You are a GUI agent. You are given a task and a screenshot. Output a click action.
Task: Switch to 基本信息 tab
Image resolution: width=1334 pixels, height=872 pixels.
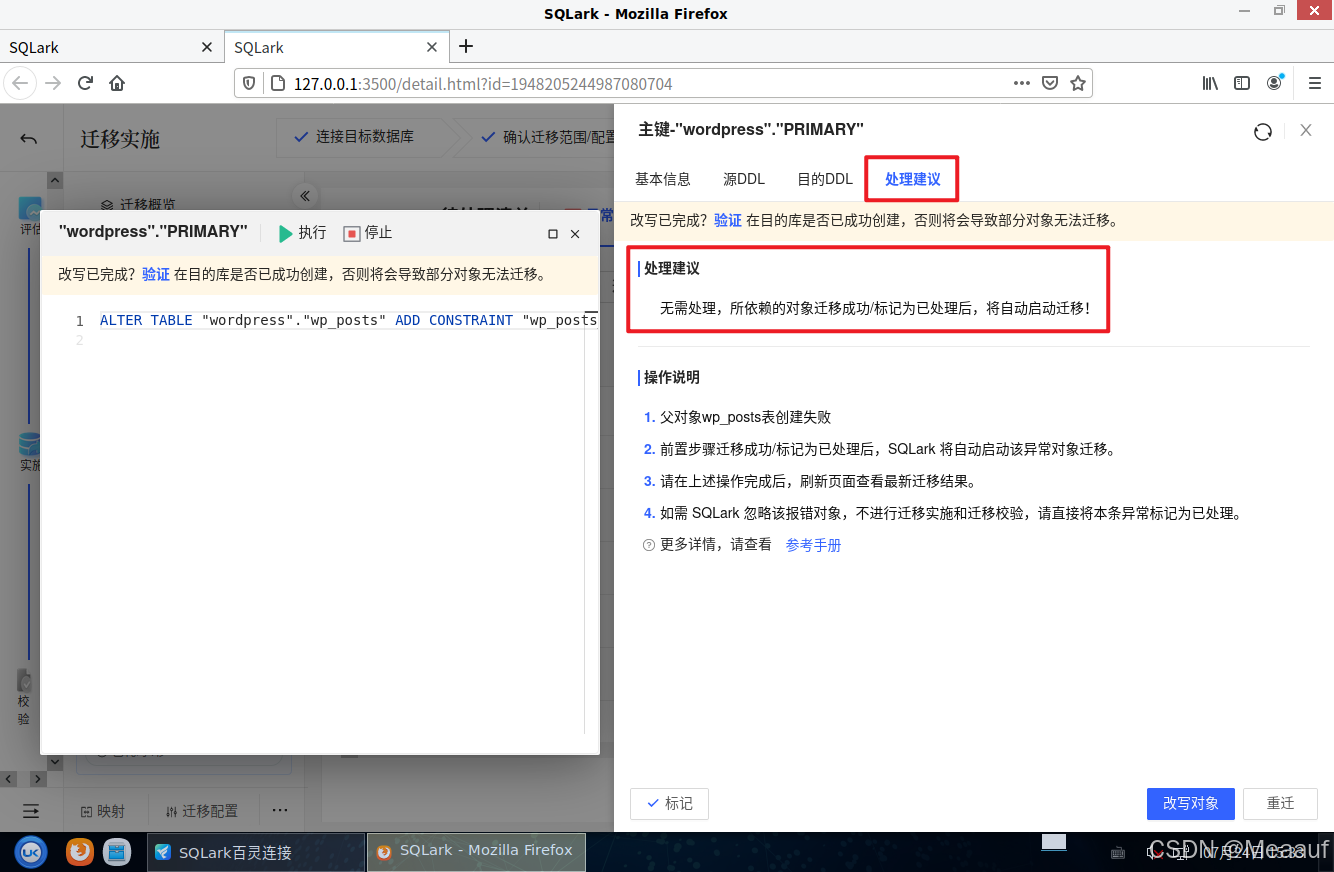click(x=663, y=179)
